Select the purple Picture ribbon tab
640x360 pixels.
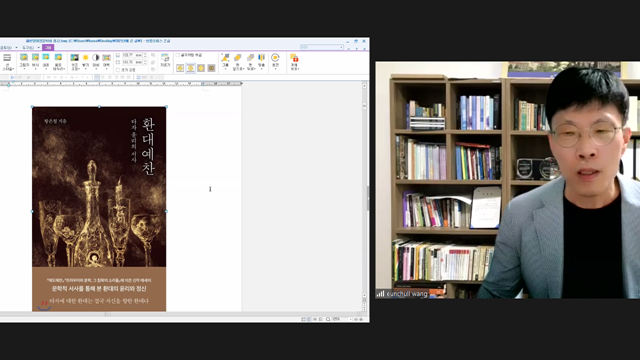pyautogui.click(x=48, y=48)
